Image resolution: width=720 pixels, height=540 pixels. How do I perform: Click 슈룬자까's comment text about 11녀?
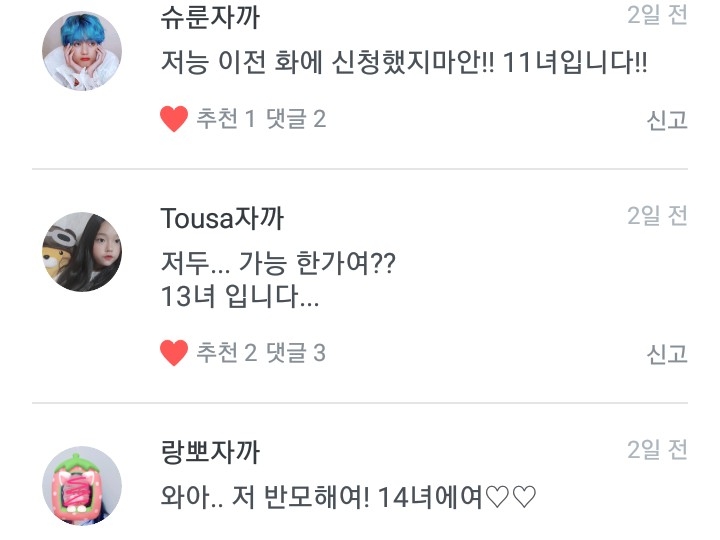click(x=404, y=63)
